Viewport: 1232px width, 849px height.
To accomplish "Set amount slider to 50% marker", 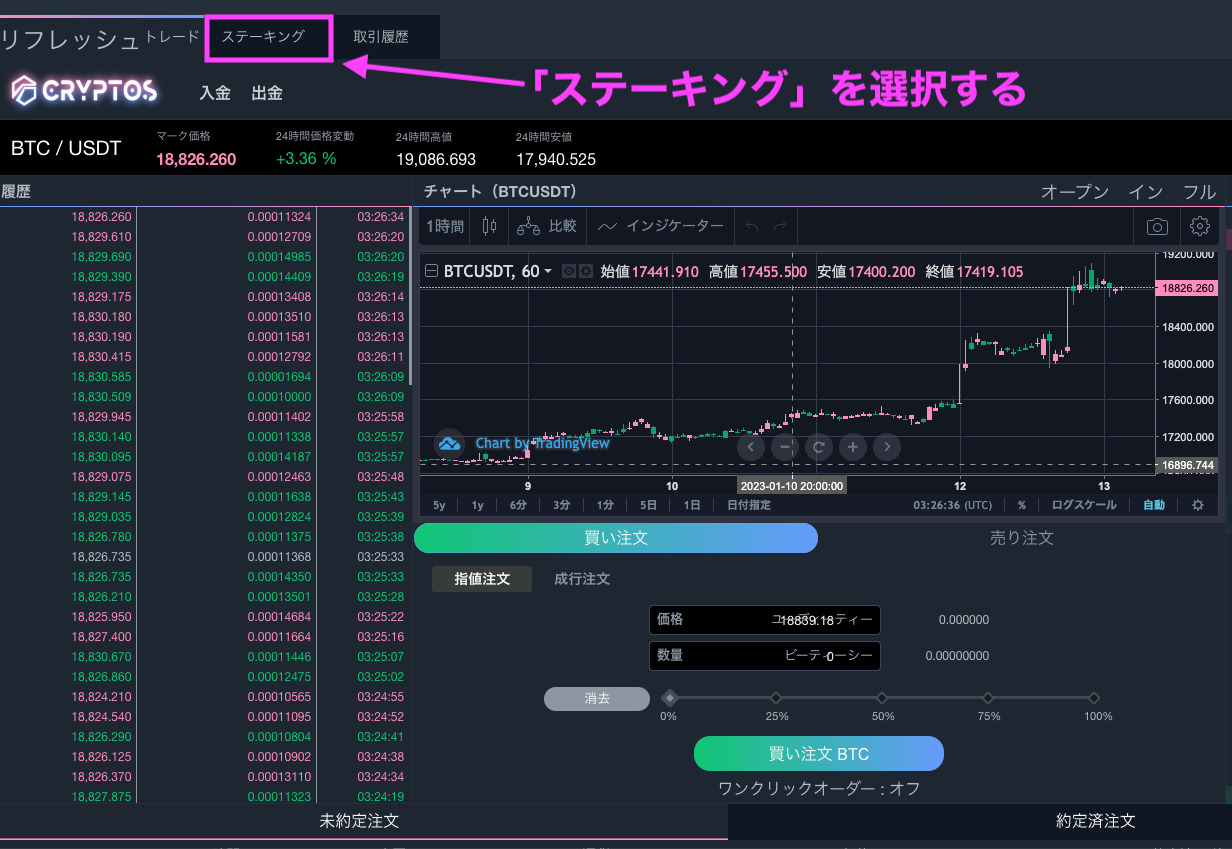I will pos(882,698).
